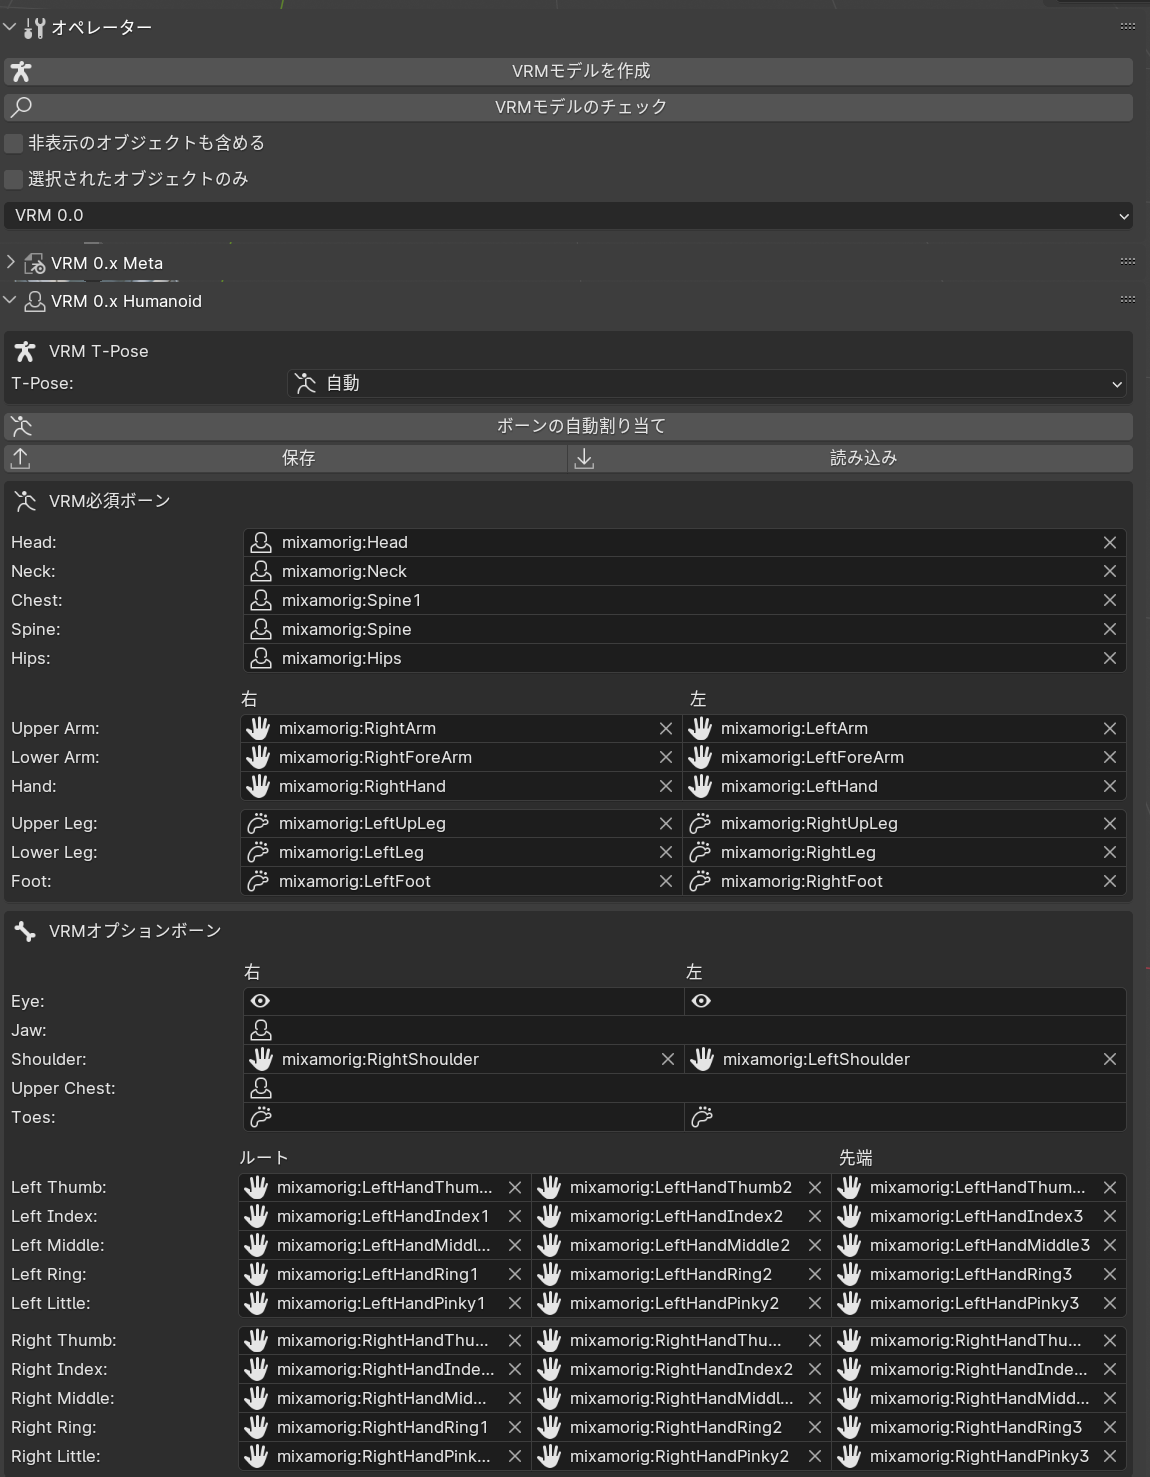This screenshot has height=1477, width=1150.
Task: Select the mixamorig:LeftFoot bone field
Action: coord(461,881)
